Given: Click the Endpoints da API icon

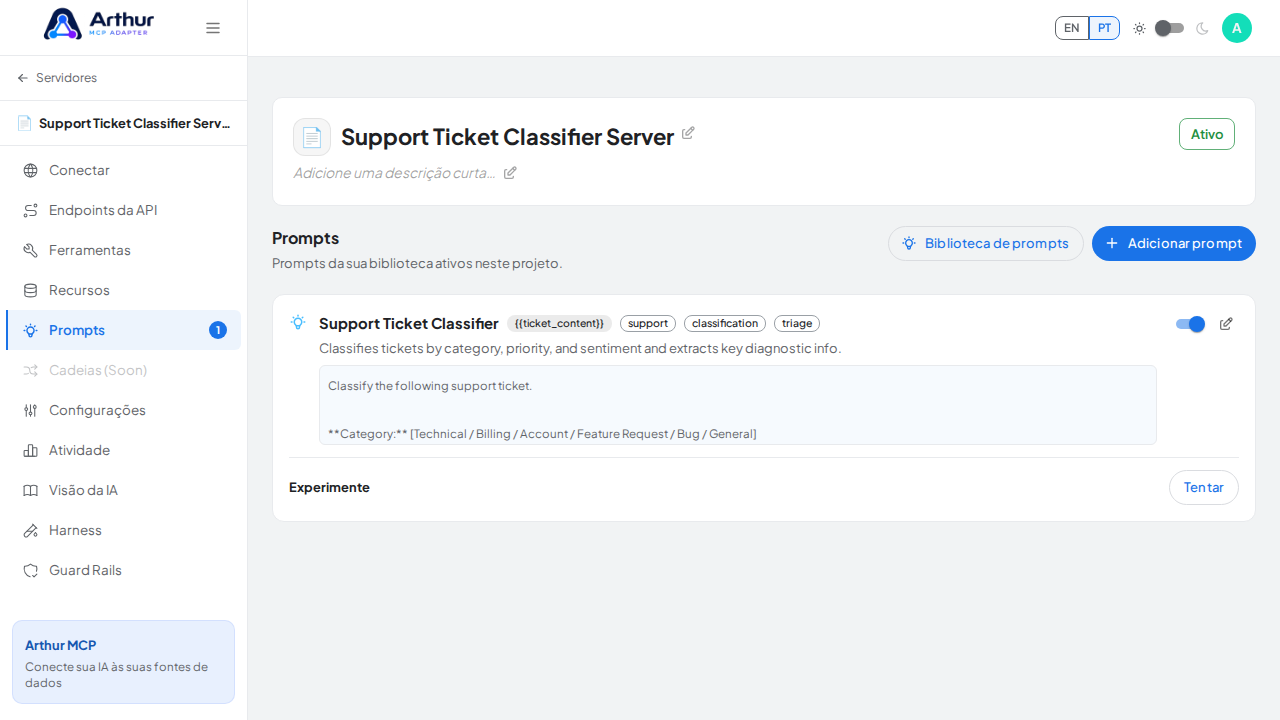Looking at the screenshot, I should click(31, 210).
